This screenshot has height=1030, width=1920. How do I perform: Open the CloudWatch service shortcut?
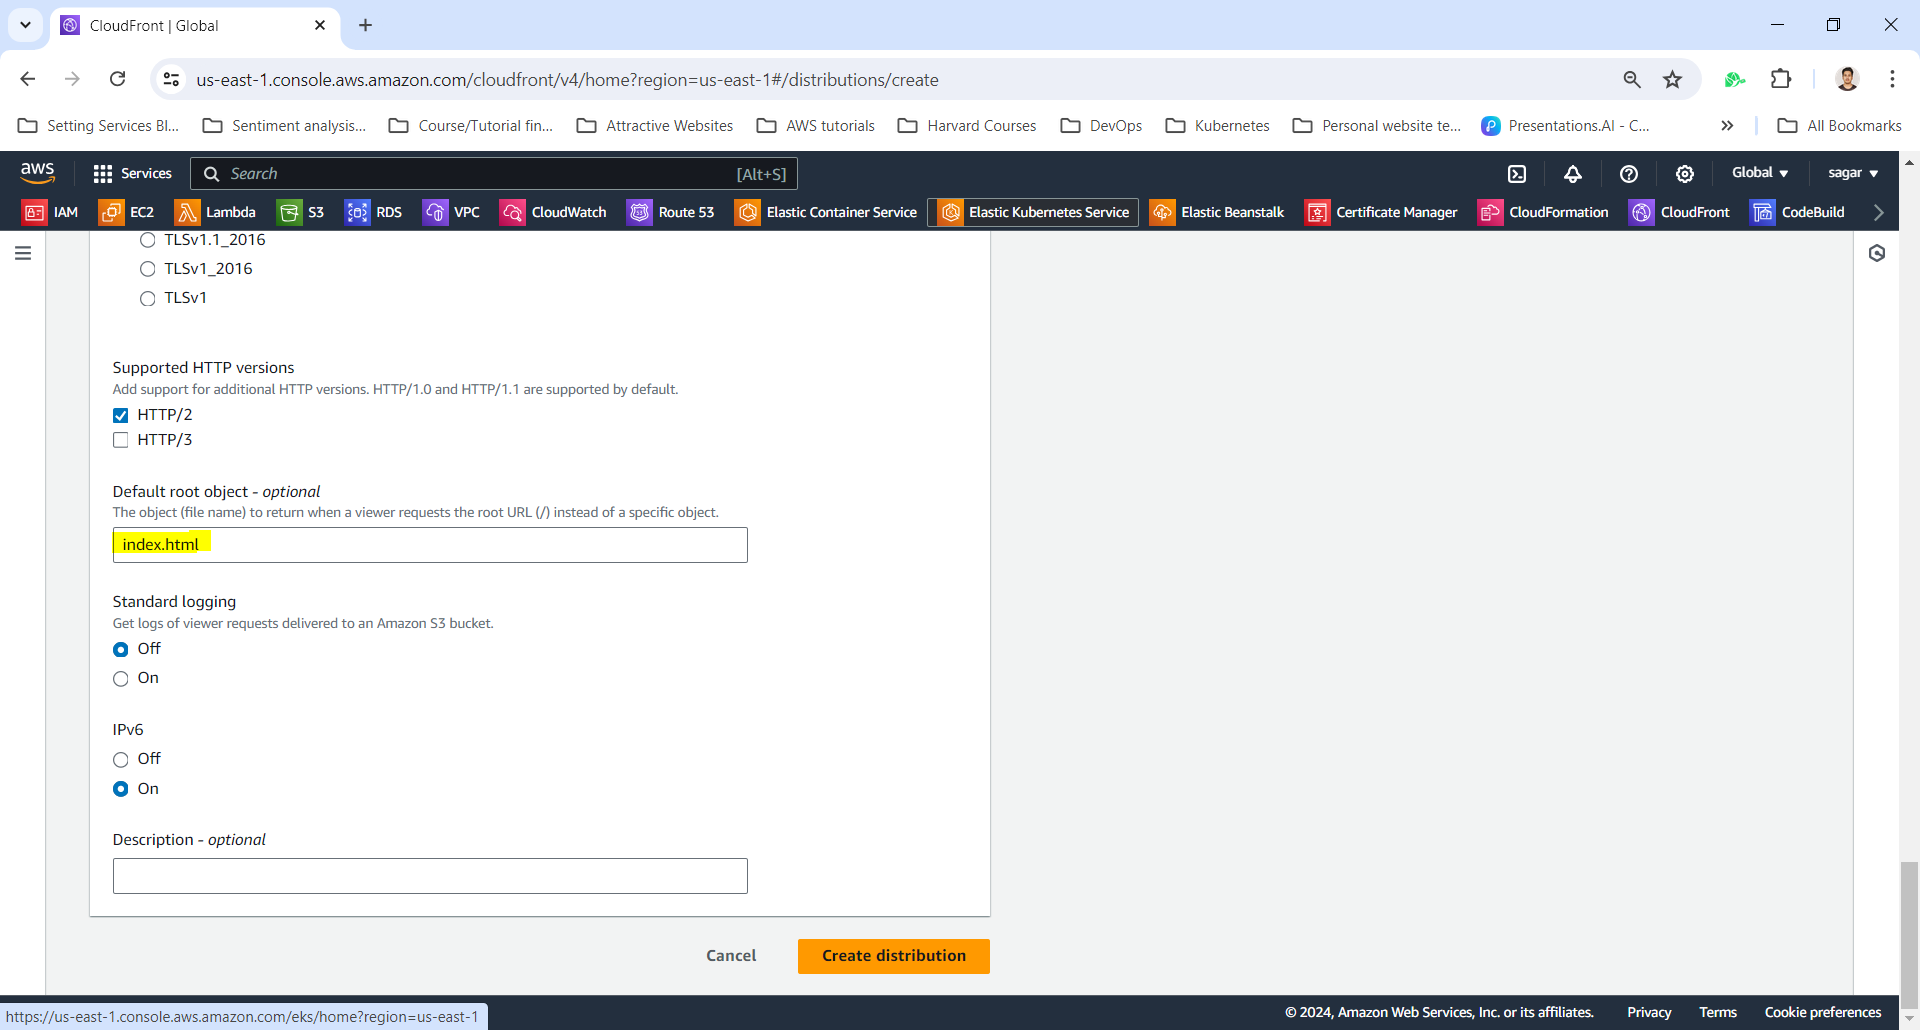[x=554, y=212]
